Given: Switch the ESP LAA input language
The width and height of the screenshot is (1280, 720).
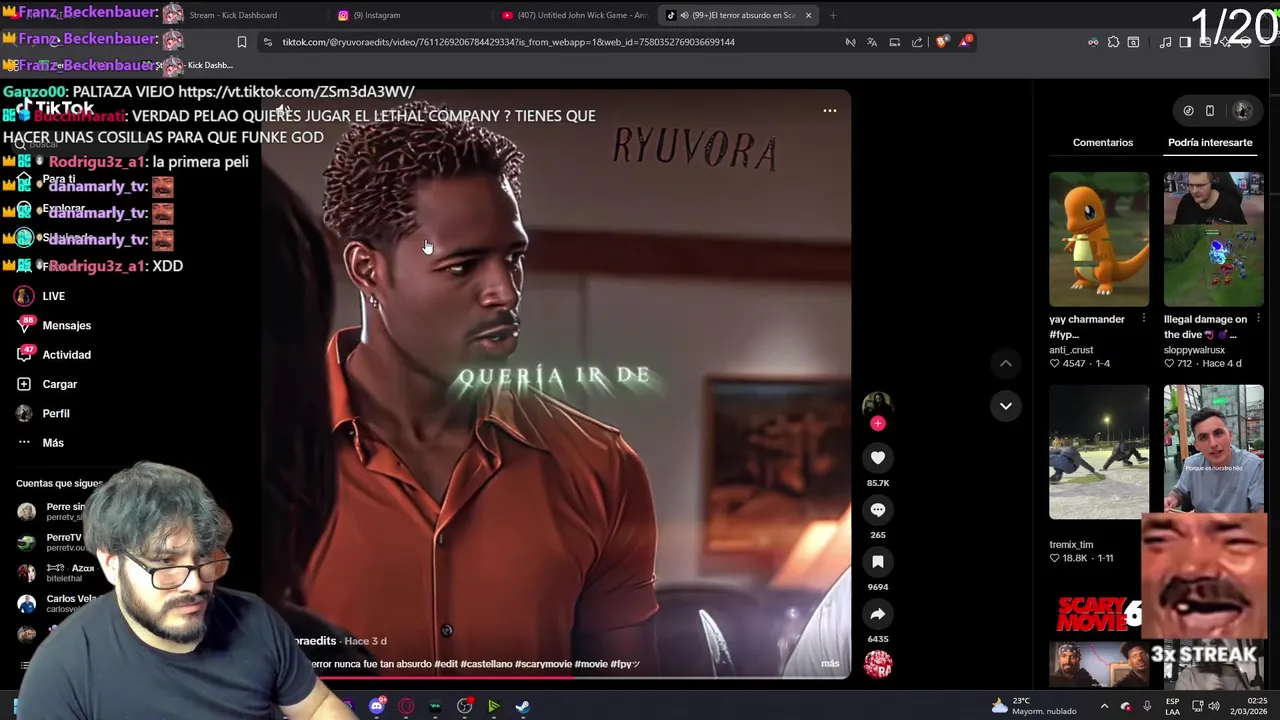Looking at the screenshot, I should [x=1173, y=706].
